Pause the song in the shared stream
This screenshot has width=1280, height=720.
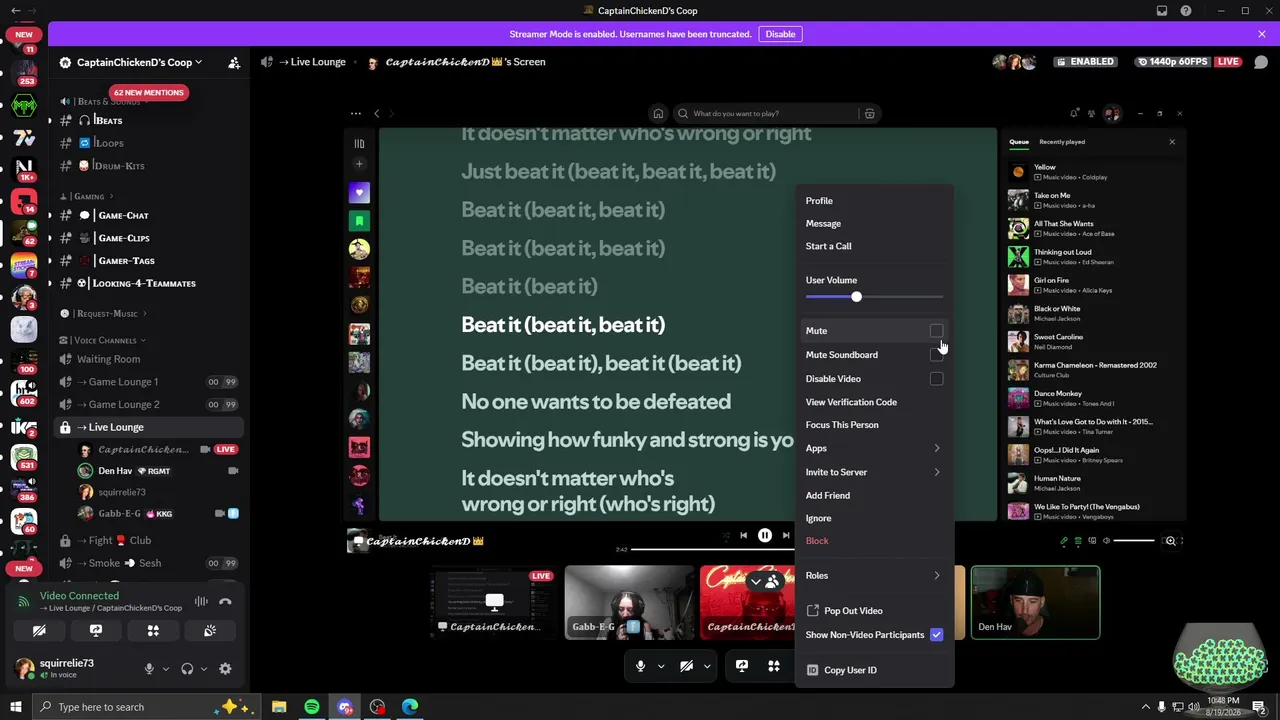(765, 536)
